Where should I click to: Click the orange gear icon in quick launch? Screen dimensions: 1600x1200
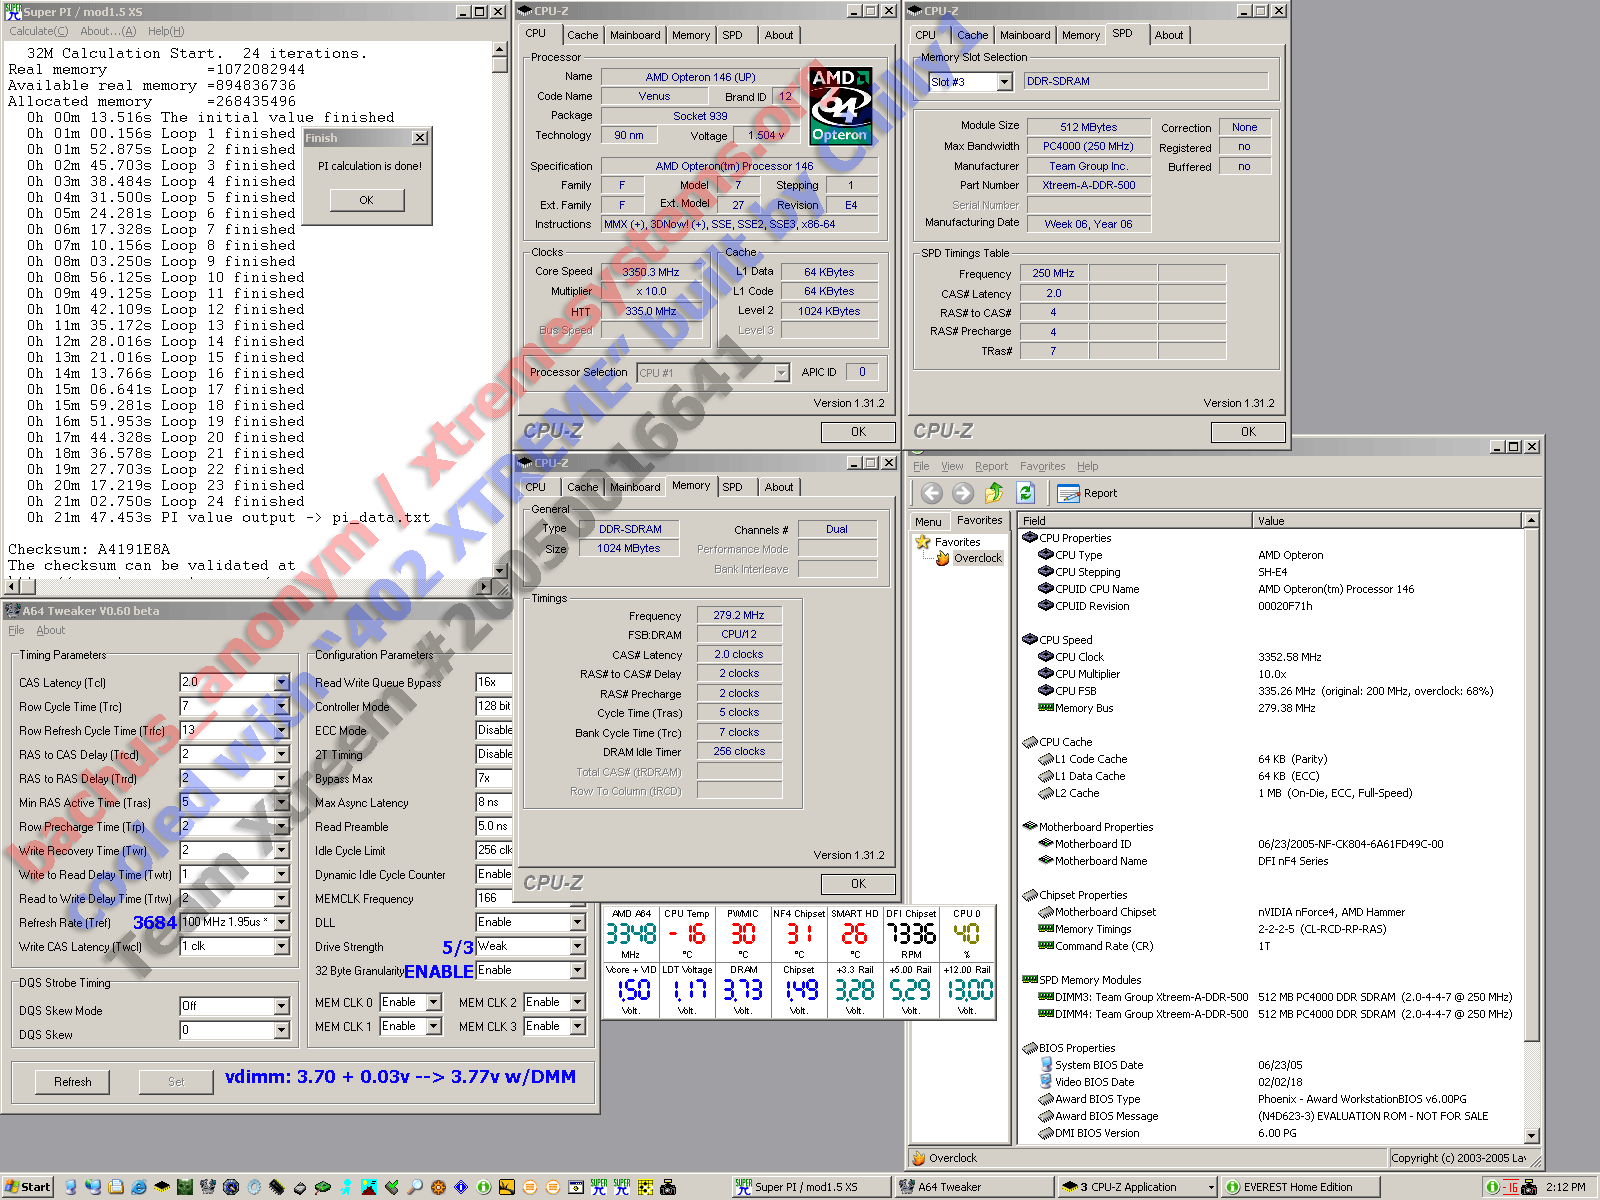(x=438, y=1187)
